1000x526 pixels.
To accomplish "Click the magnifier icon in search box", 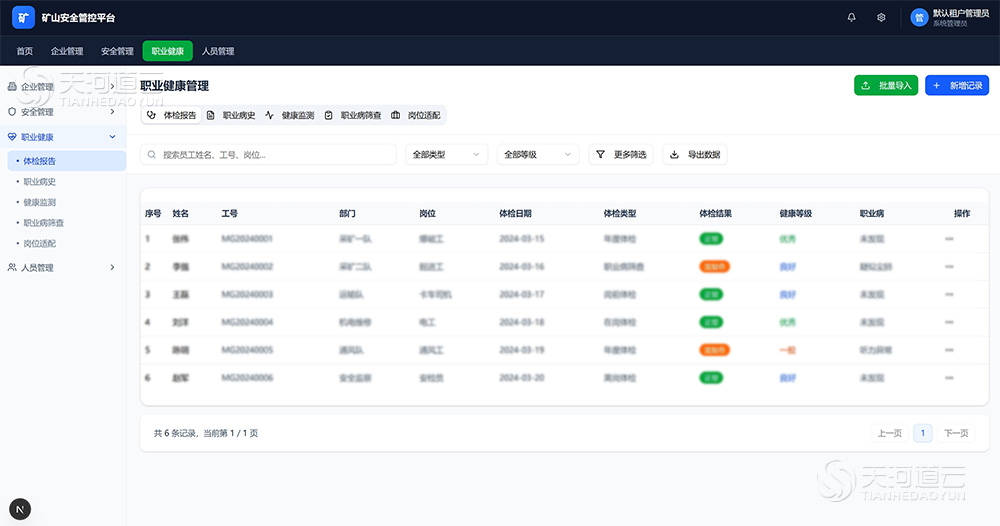I will pyautogui.click(x=152, y=154).
